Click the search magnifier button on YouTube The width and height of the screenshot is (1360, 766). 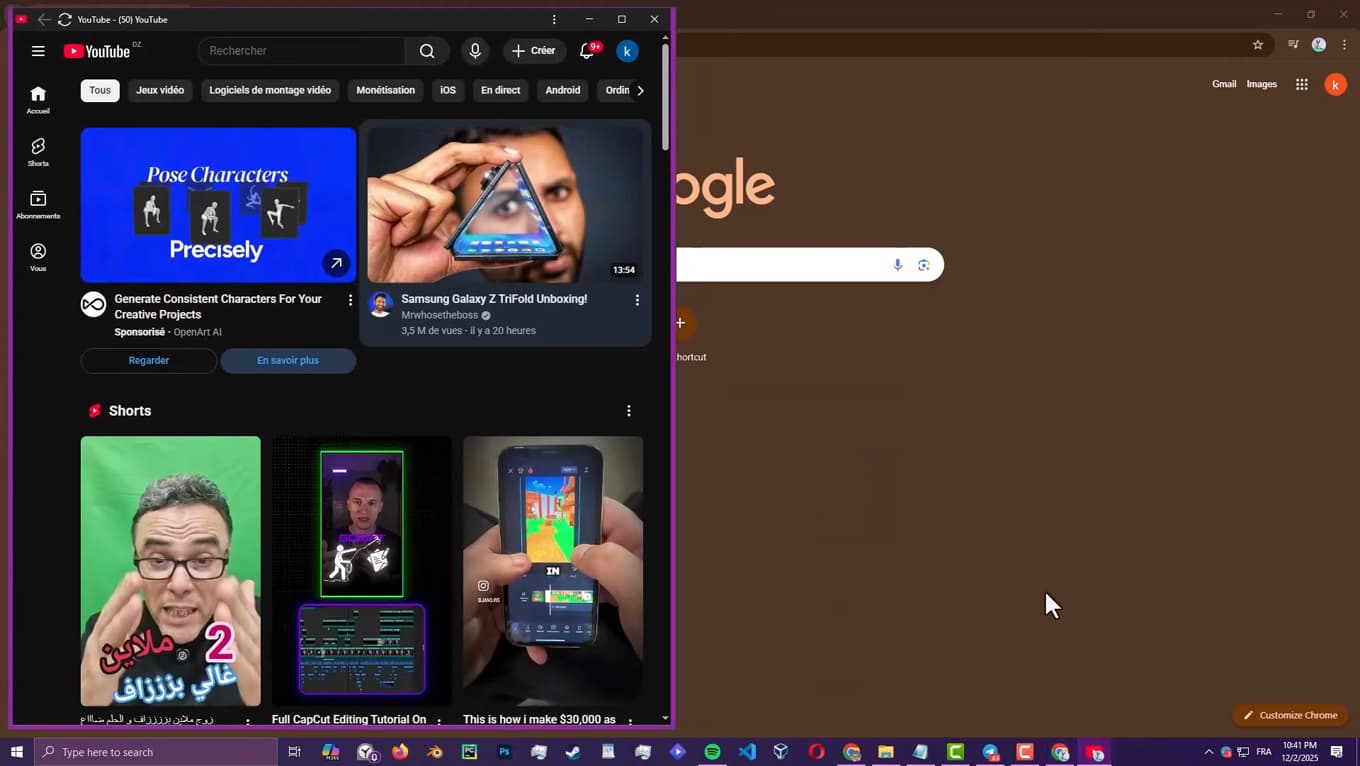(x=427, y=51)
